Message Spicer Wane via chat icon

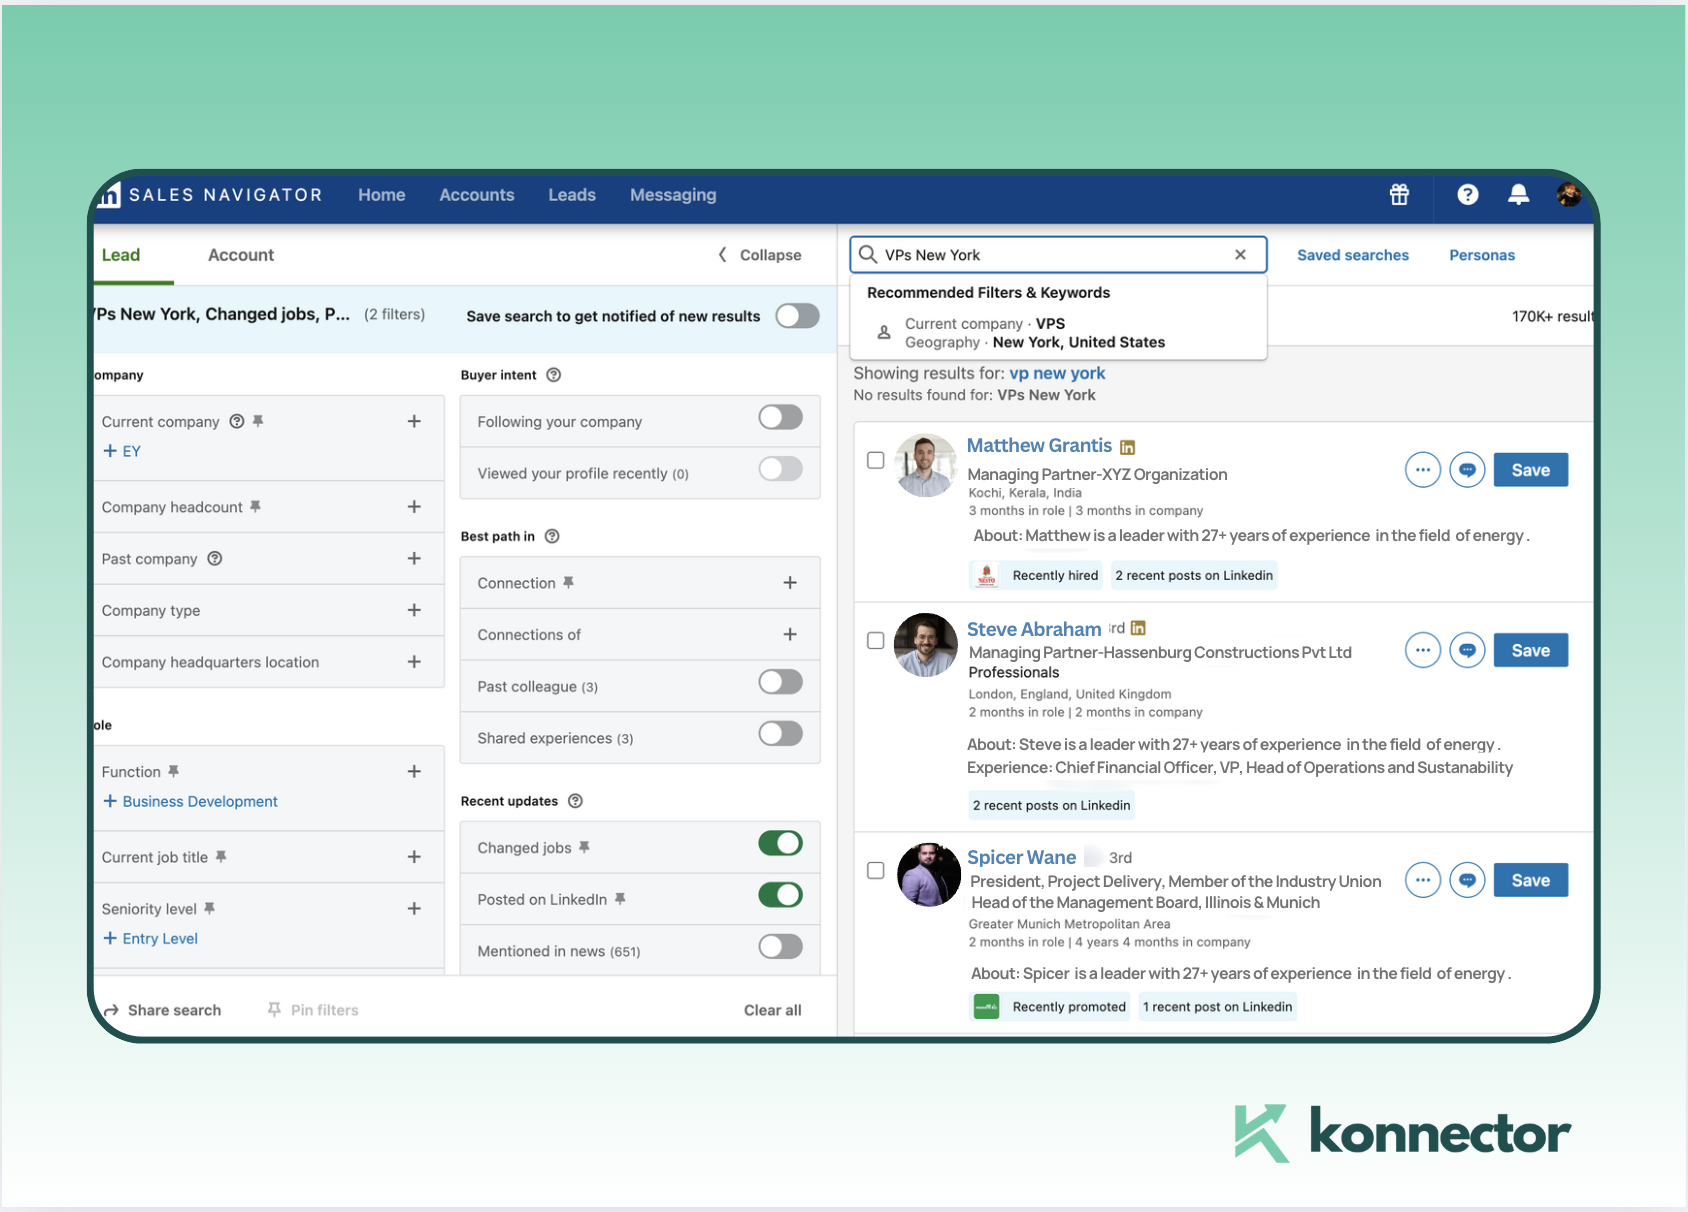tap(1467, 880)
